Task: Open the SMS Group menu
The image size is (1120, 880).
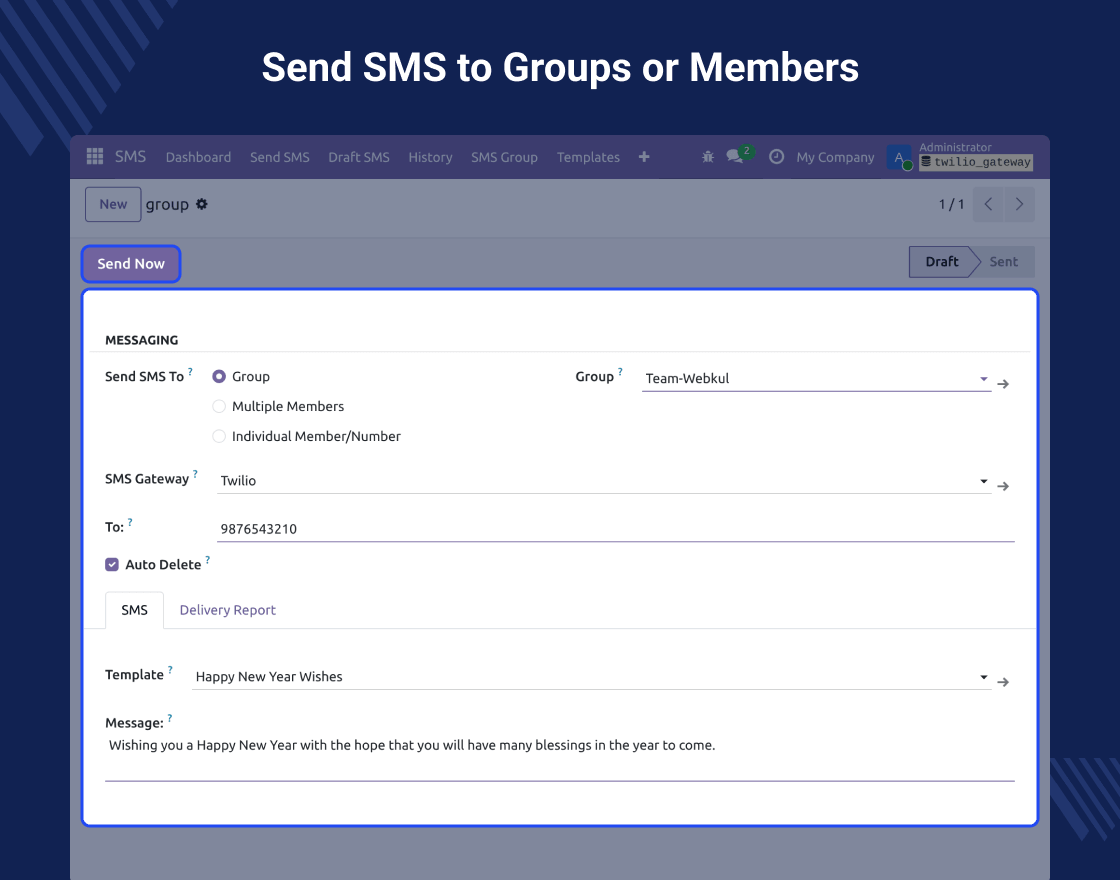Action: [x=504, y=157]
